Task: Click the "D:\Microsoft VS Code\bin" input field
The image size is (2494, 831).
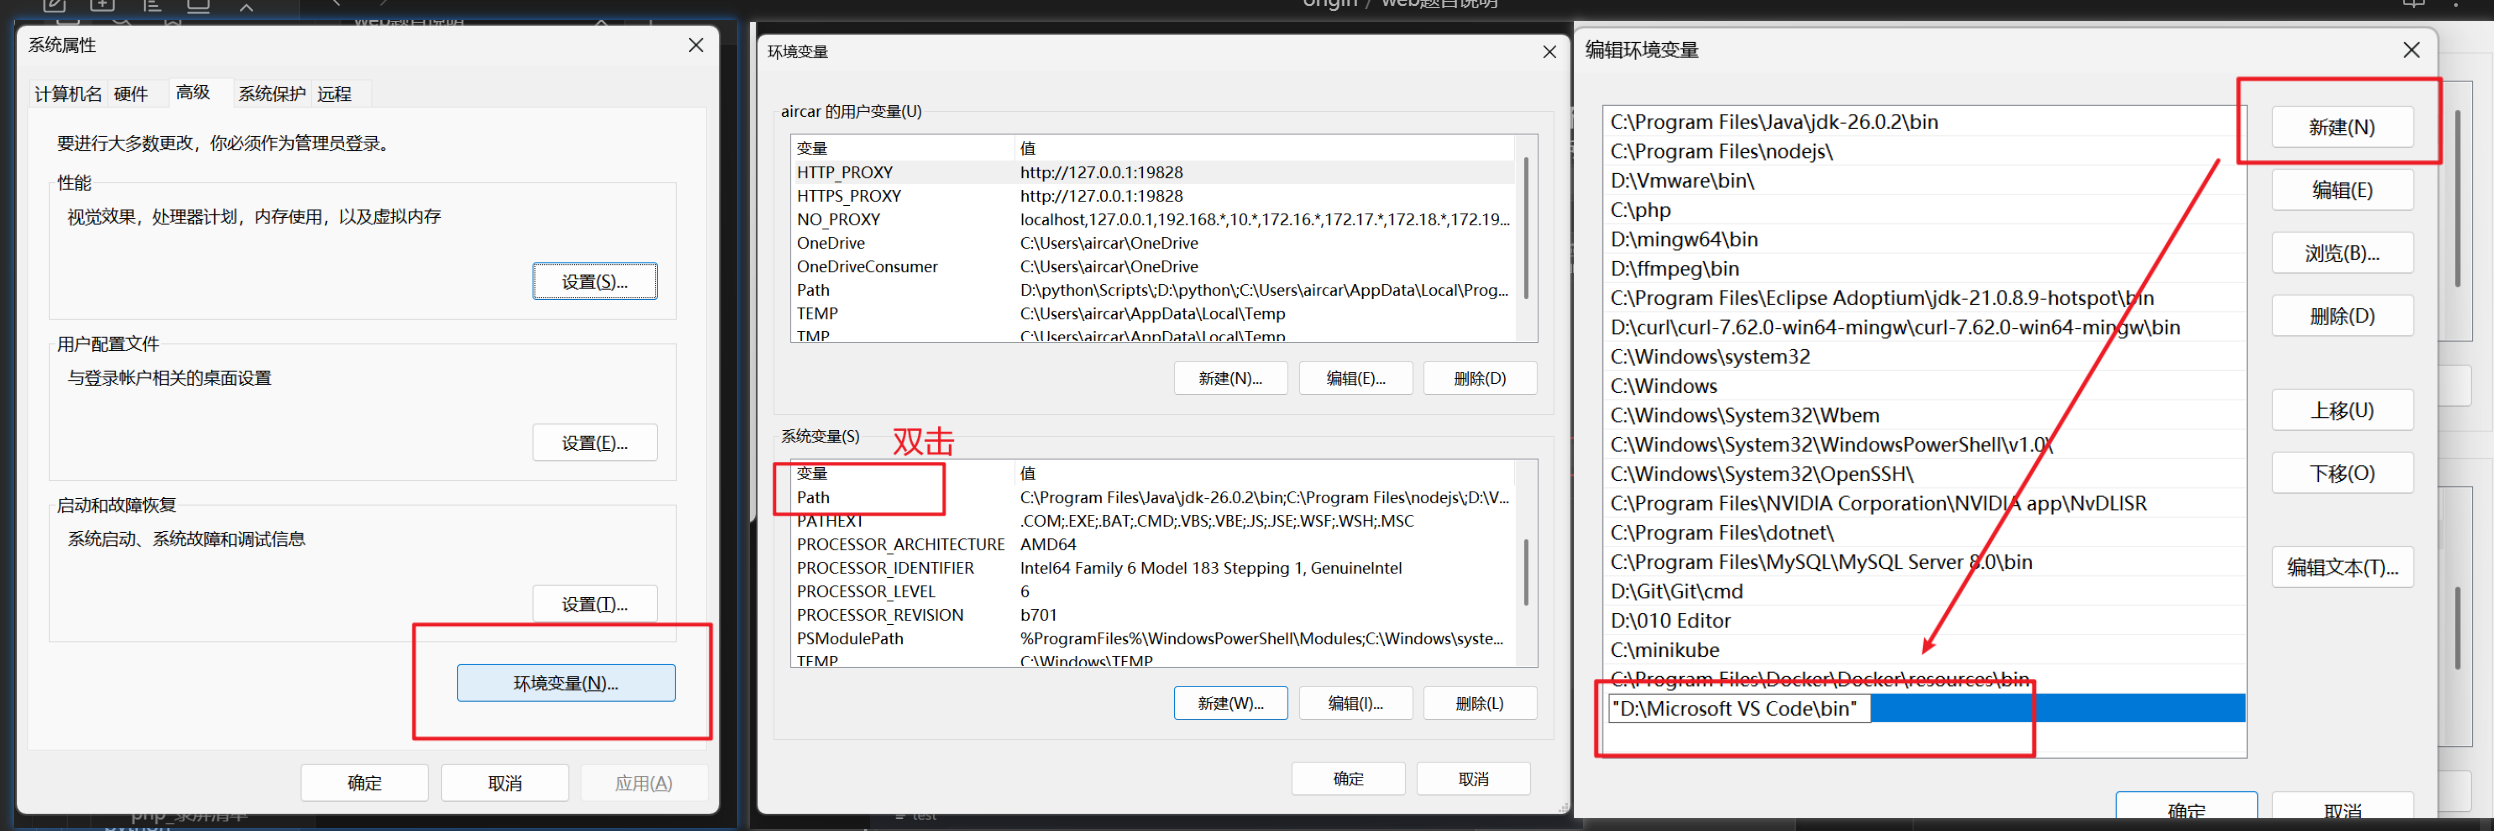Action: [1739, 709]
